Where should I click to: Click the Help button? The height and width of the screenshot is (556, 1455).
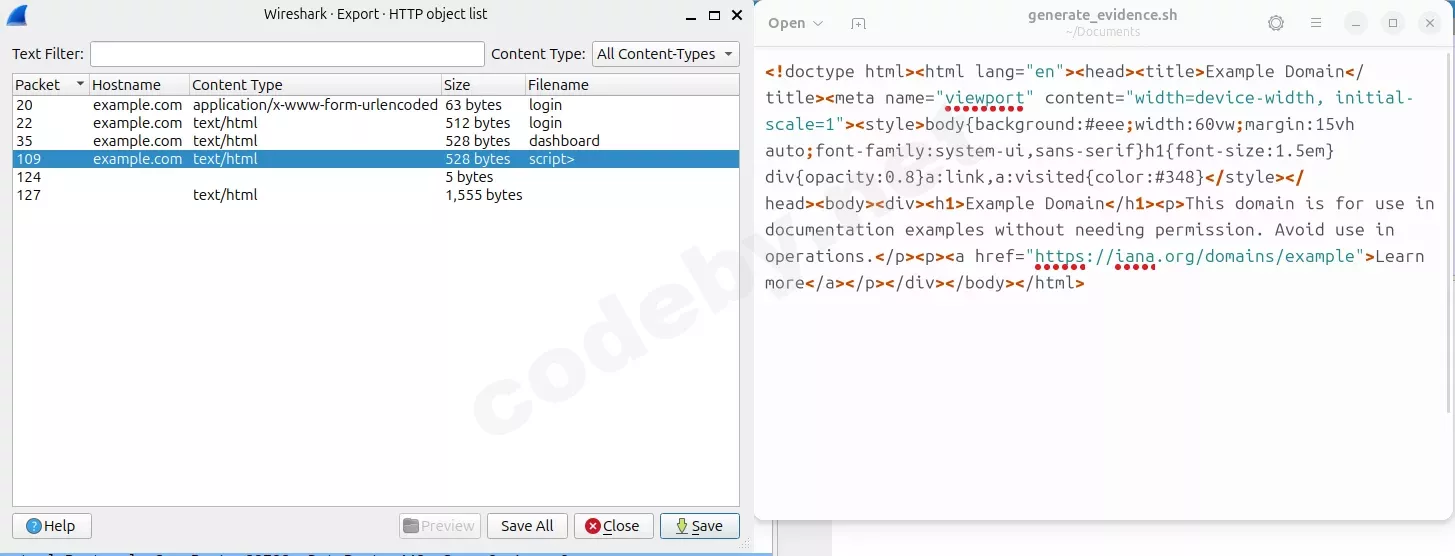tap(52, 526)
